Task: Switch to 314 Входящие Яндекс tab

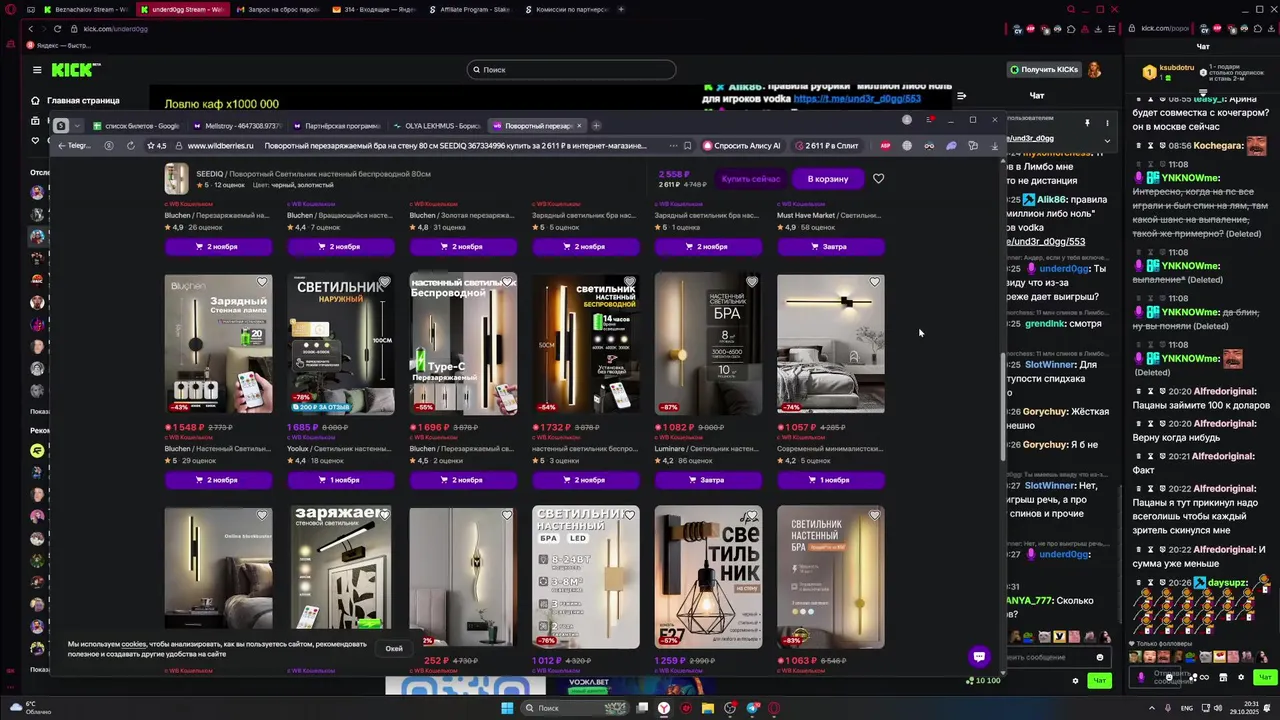Action: 372,9
